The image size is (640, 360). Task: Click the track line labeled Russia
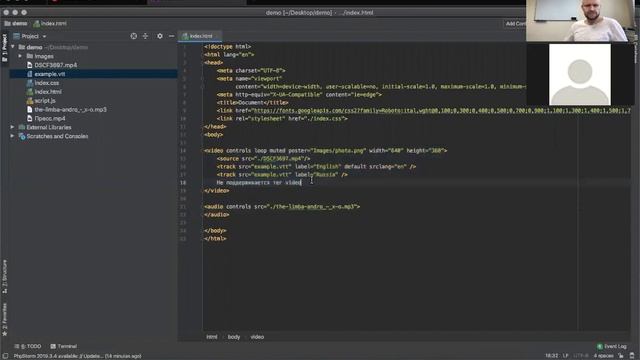(282, 175)
